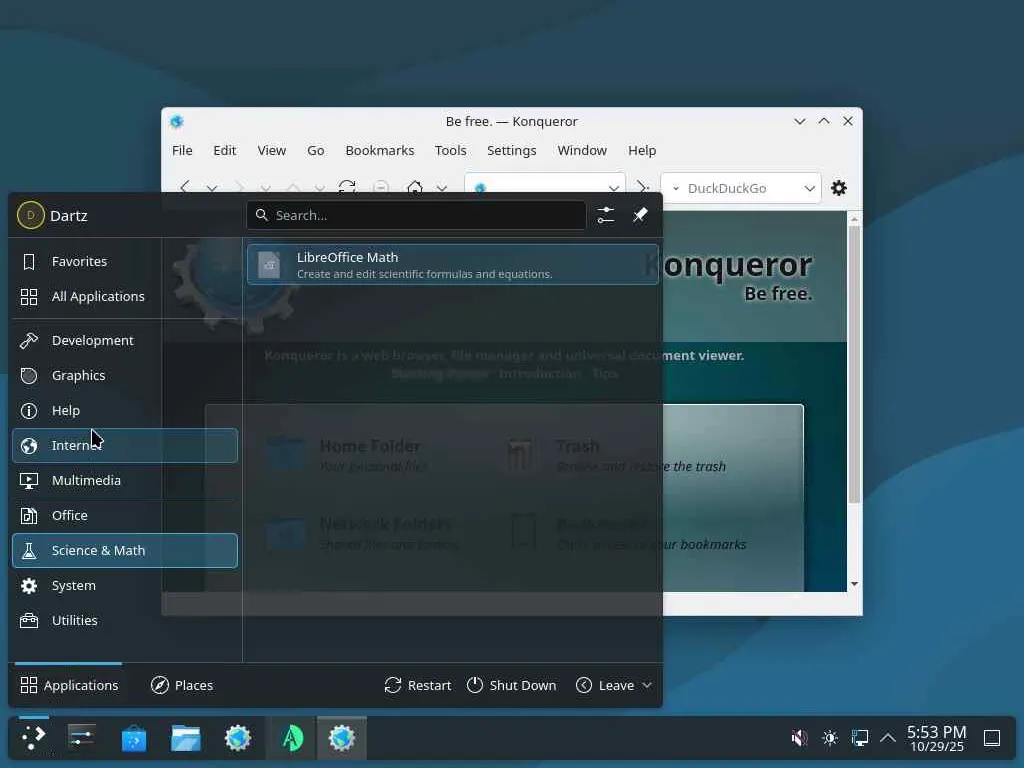Click Konqueror toolbar gear icon
Screen dimensions: 1024x768
[839, 188]
